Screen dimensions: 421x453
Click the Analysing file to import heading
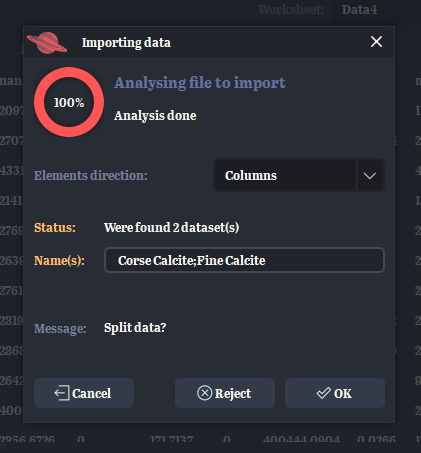(x=200, y=83)
